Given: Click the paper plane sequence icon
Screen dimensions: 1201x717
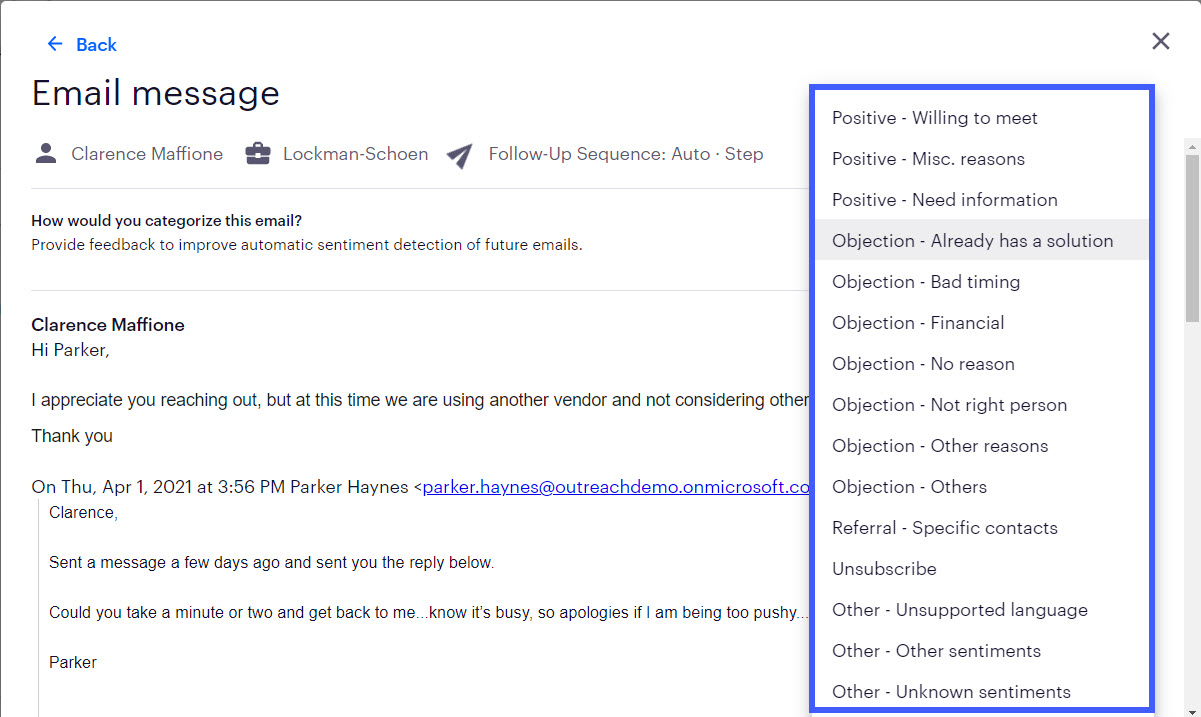Looking at the screenshot, I should [x=459, y=155].
